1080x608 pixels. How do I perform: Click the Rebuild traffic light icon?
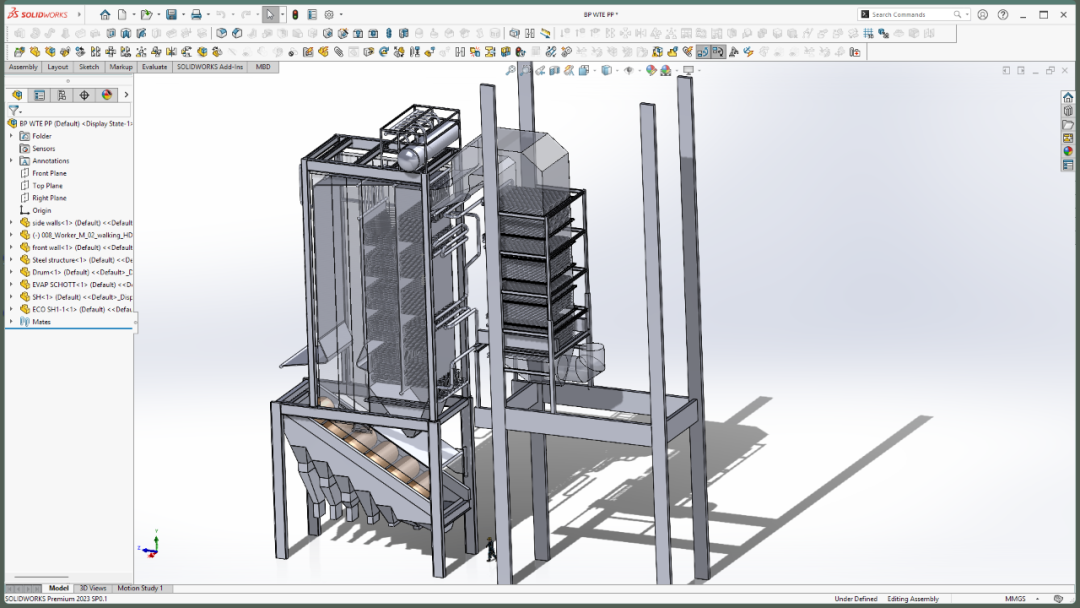point(295,14)
